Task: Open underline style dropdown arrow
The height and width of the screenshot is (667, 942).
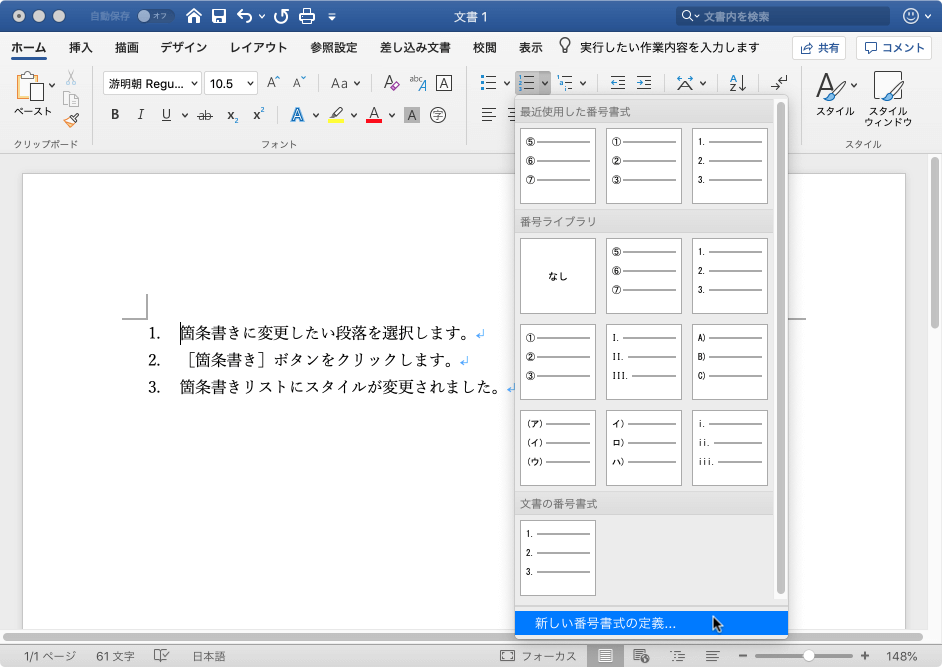Action: click(184, 115)
